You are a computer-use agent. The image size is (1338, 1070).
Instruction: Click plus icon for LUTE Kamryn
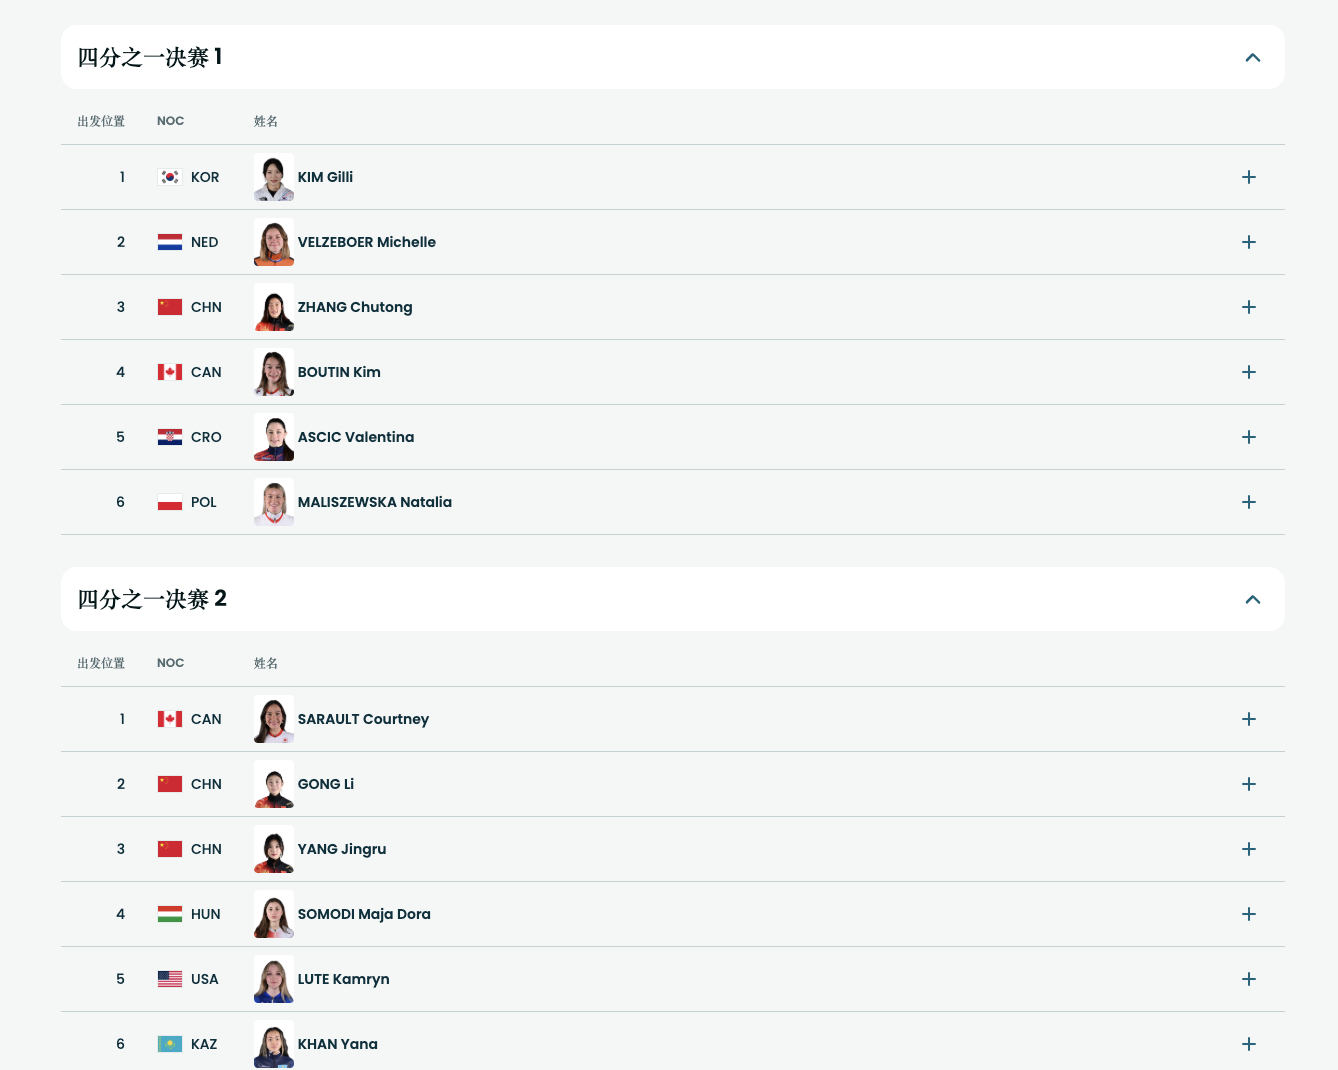[1248, 979]
